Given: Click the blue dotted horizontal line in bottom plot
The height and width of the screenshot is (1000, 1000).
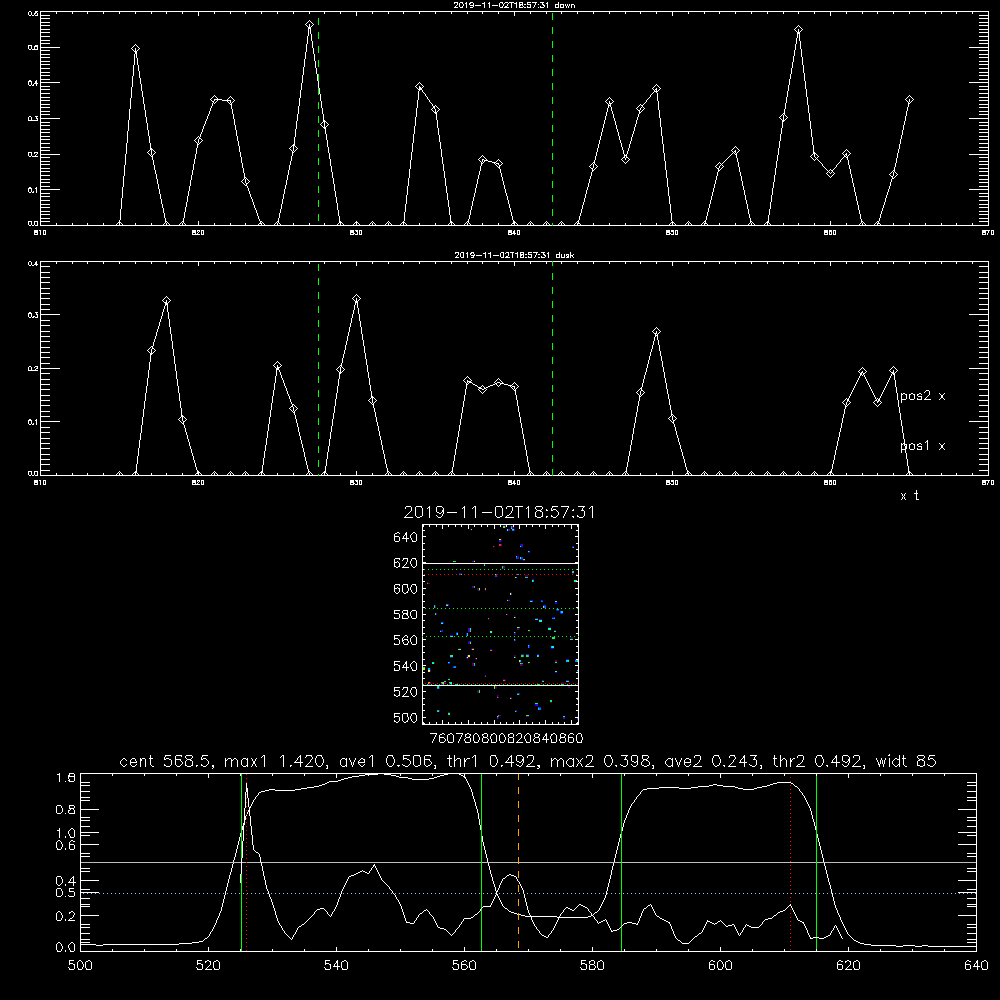Looking at the screenshot, I should (528, 893).
